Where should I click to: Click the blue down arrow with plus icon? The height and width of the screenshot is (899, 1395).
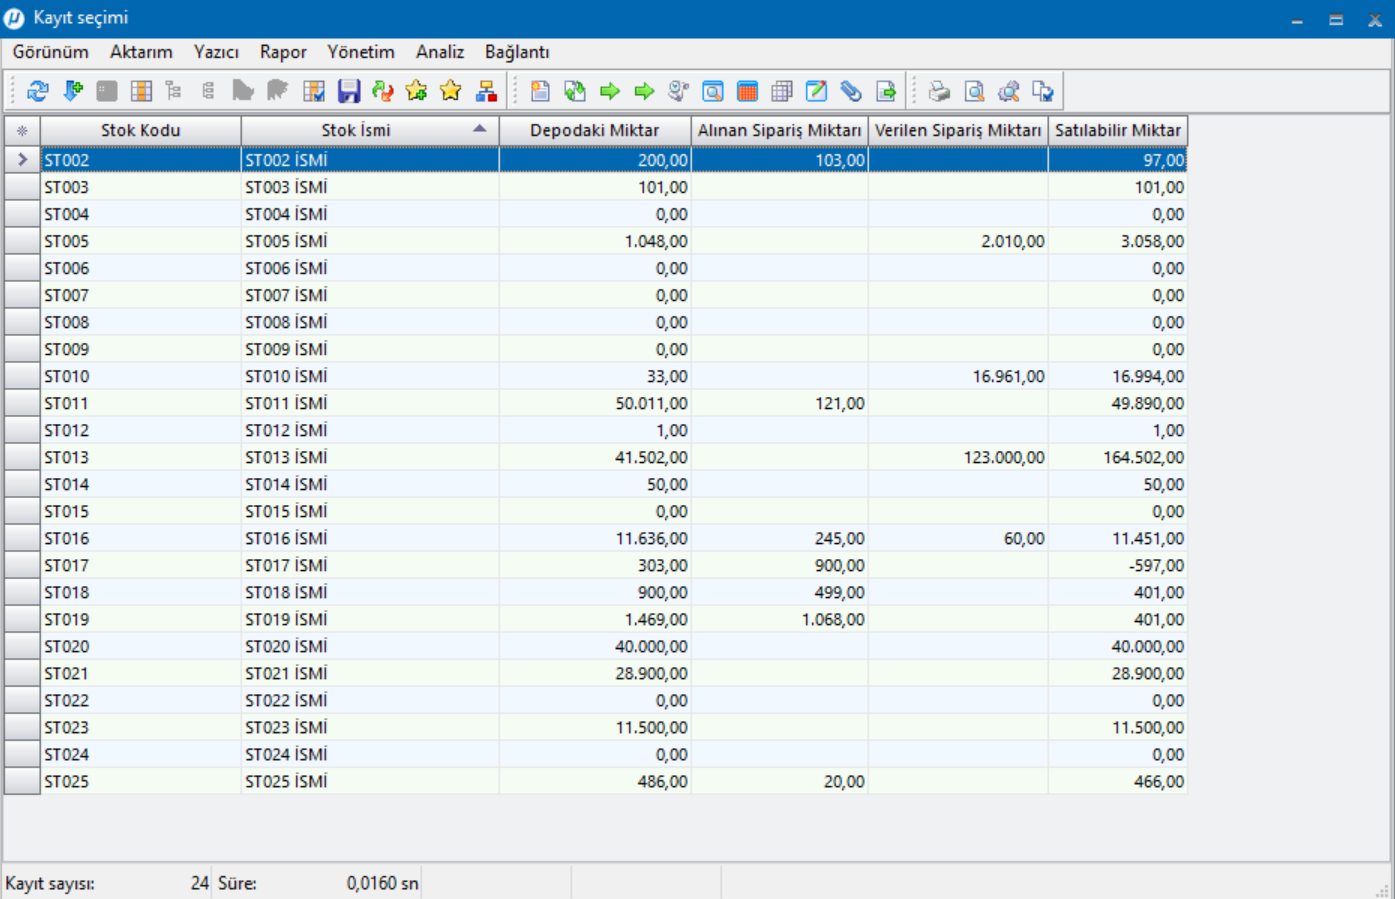click(x=73, y=91)
